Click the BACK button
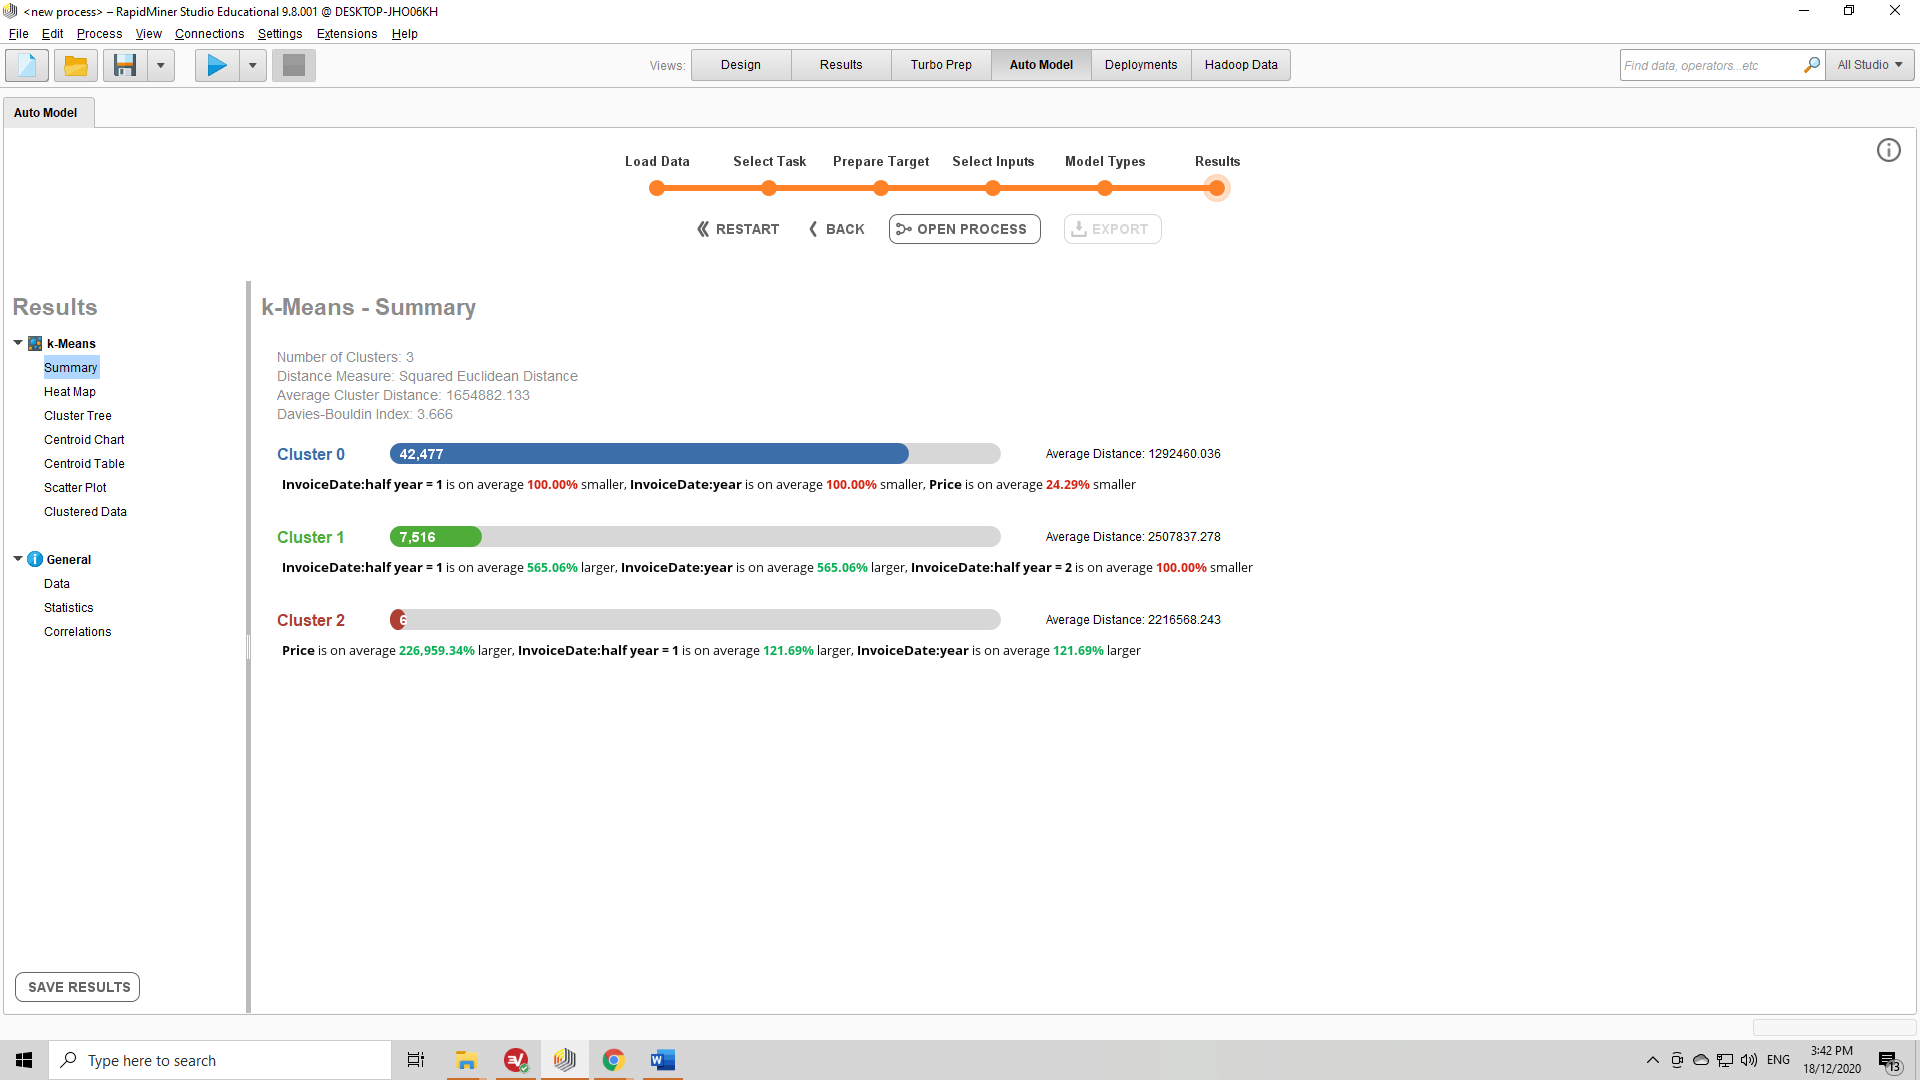1920x1080 pixels. coord(836,229)
